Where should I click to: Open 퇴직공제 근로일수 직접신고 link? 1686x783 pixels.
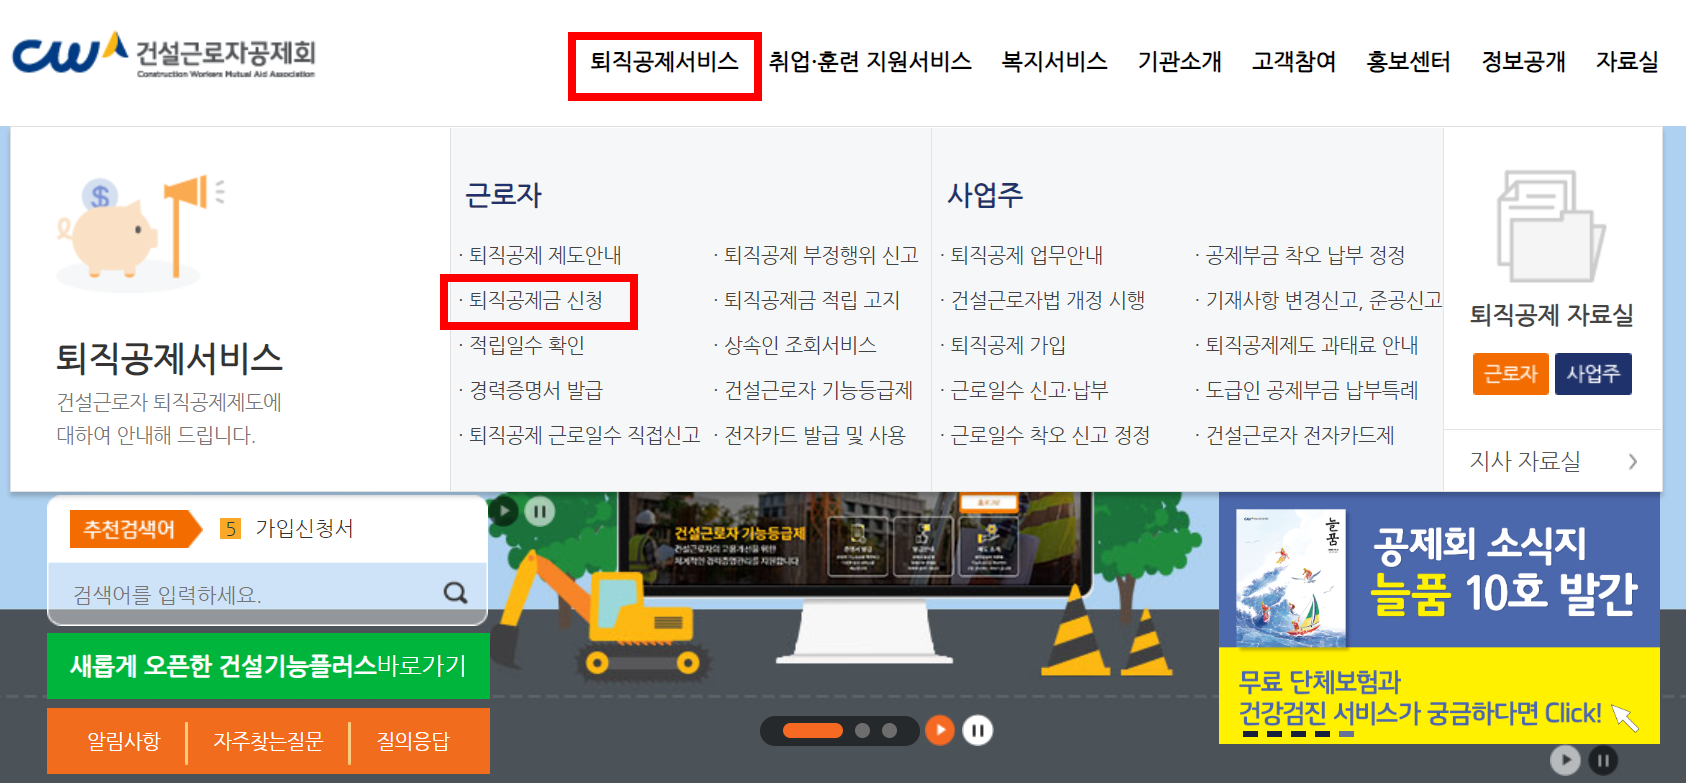tap(584, 435)
